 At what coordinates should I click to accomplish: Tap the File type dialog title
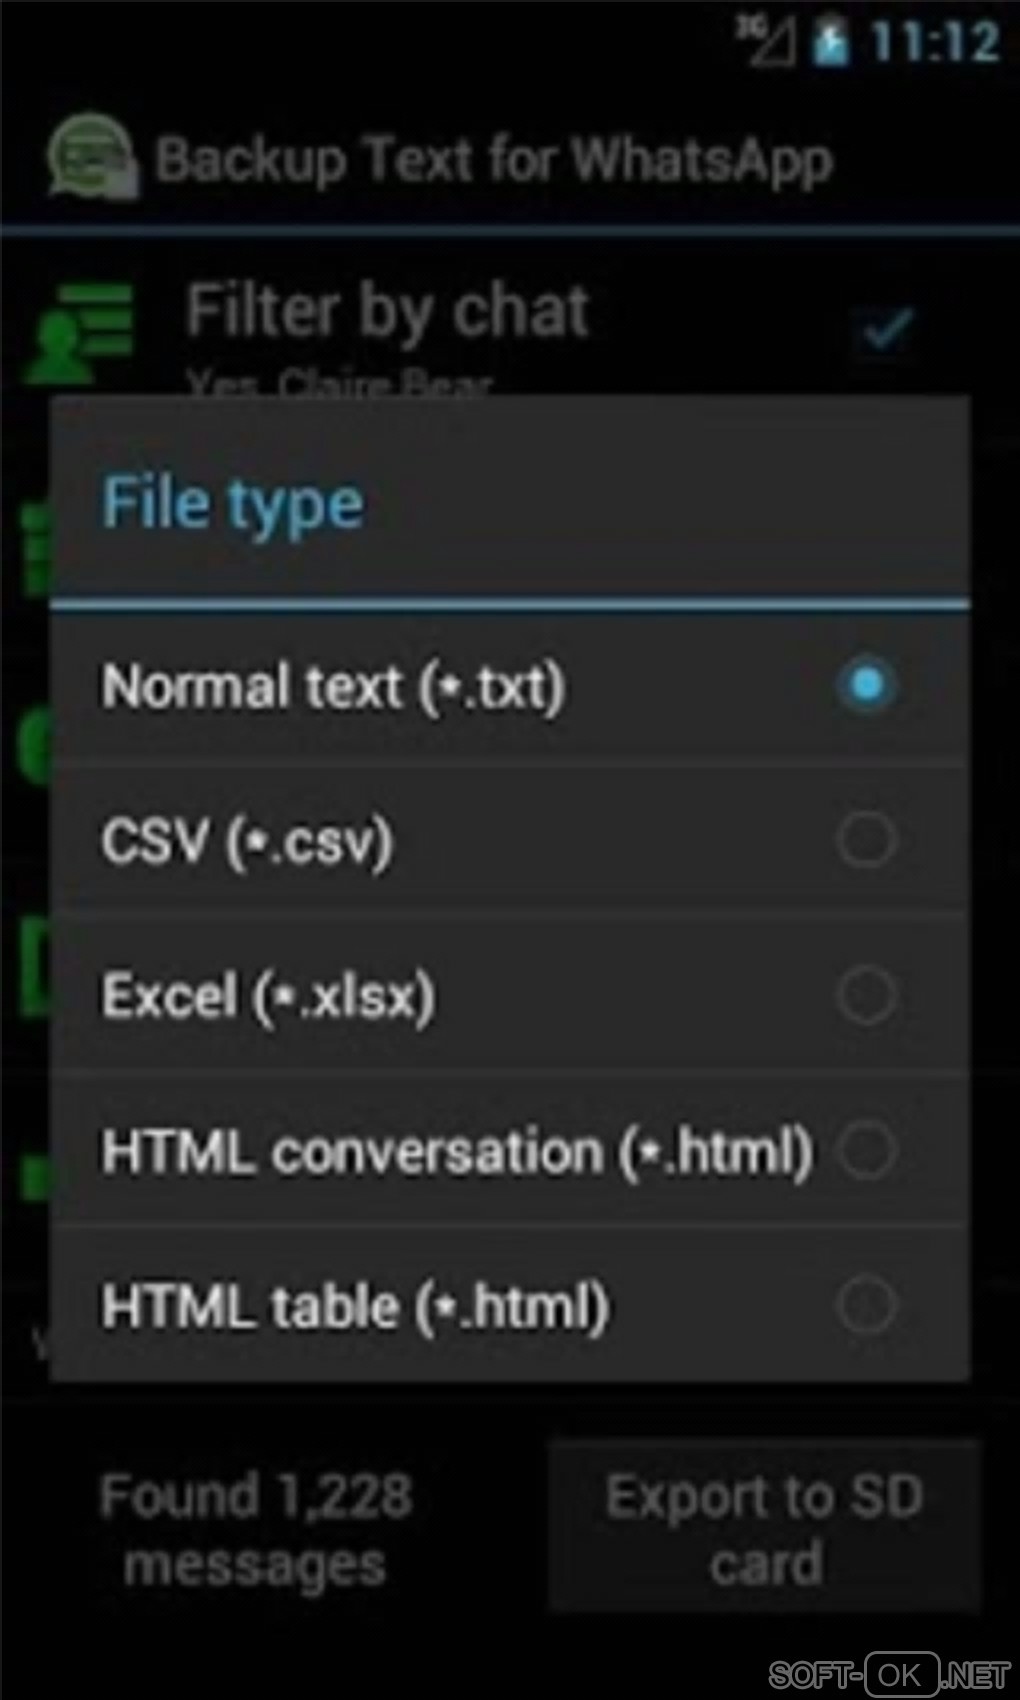click(x=232, y=502)
